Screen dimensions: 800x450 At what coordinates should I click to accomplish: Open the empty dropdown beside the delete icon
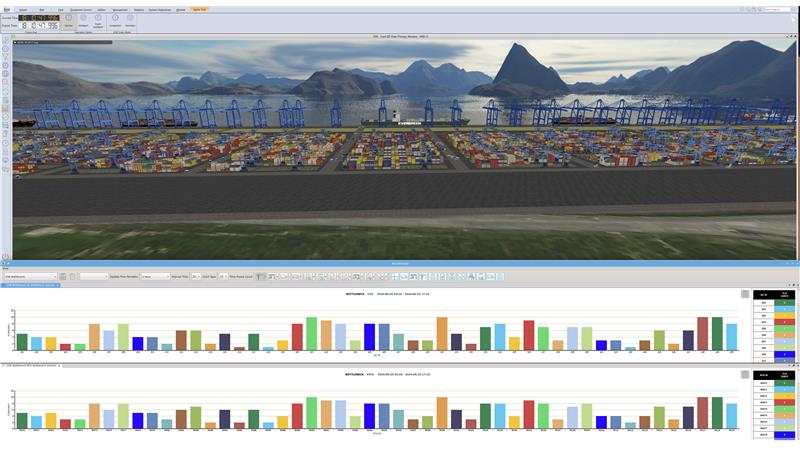point(94,277)
